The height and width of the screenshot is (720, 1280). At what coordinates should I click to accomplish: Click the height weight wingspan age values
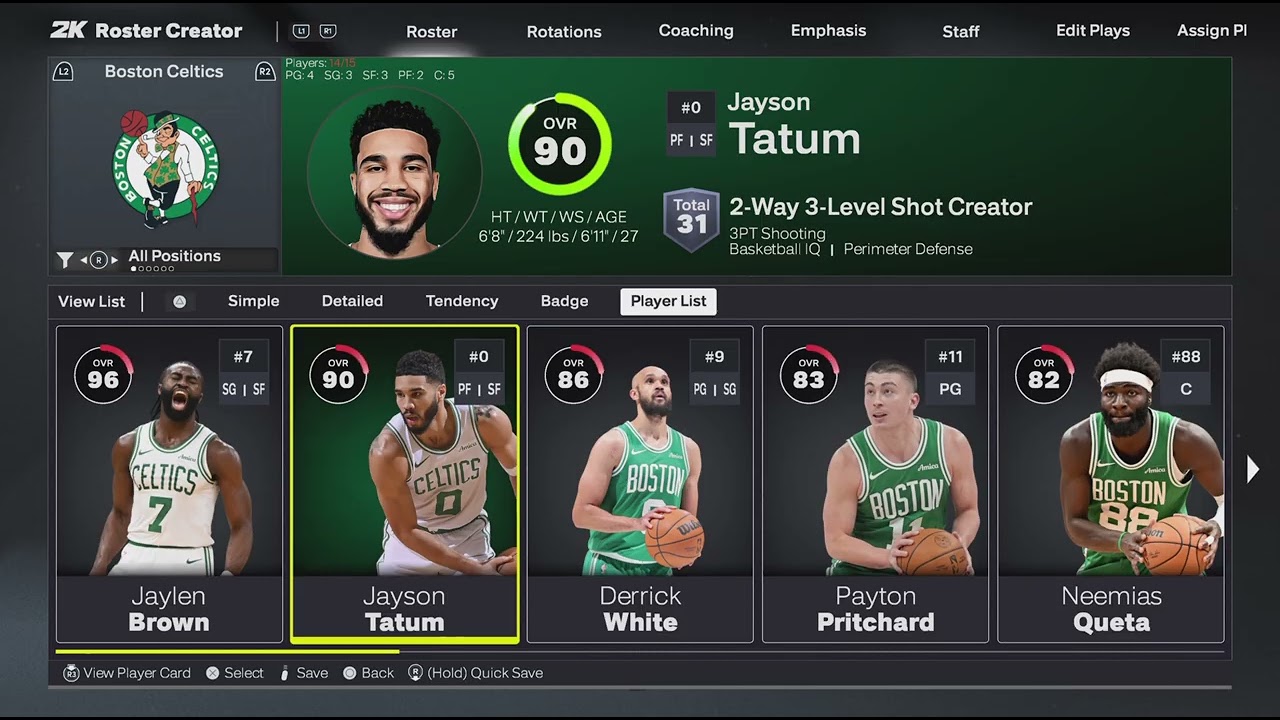[558, 237]
